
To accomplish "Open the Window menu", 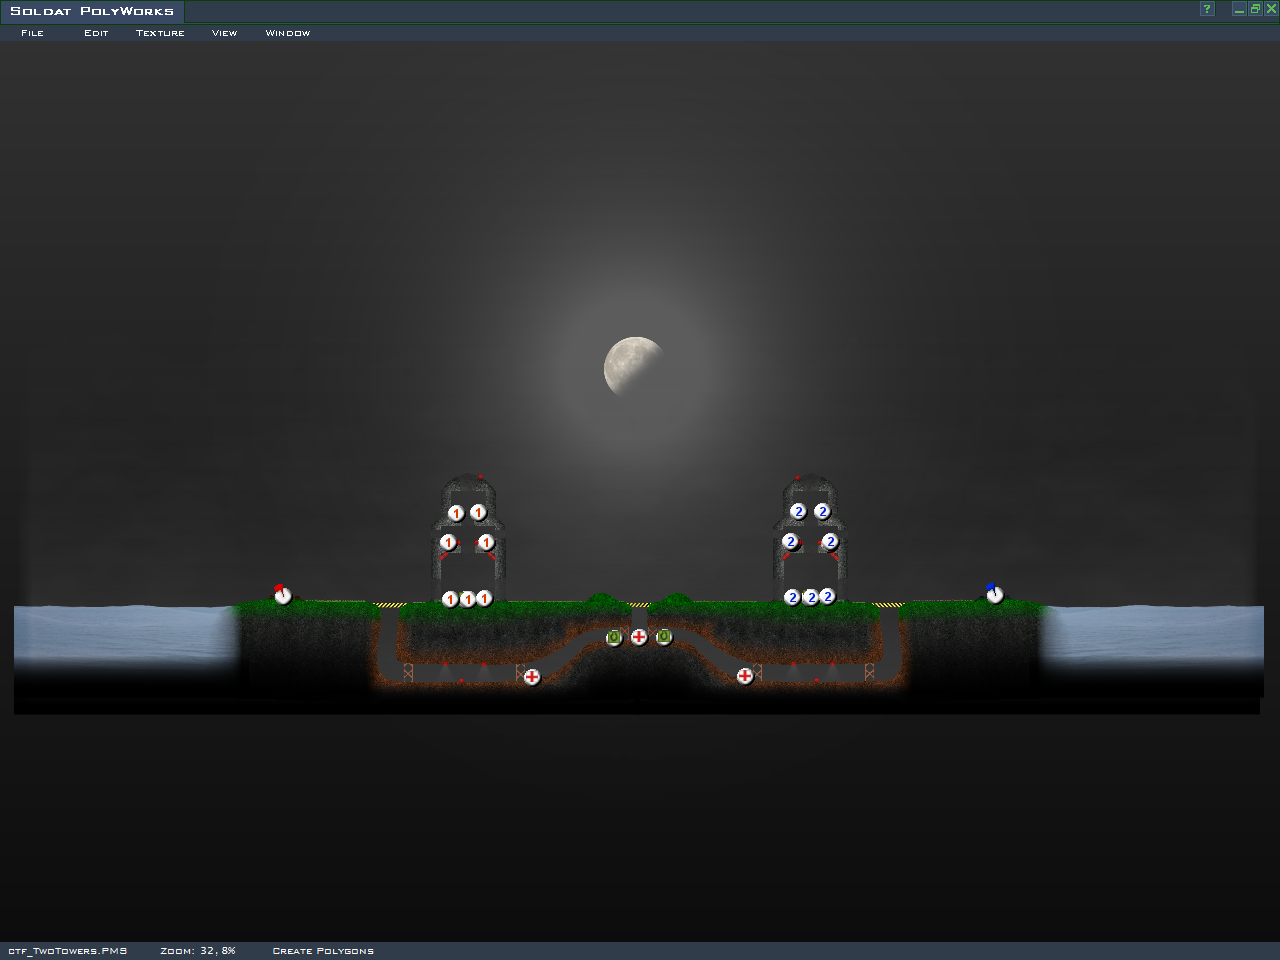I will point(287,33).
